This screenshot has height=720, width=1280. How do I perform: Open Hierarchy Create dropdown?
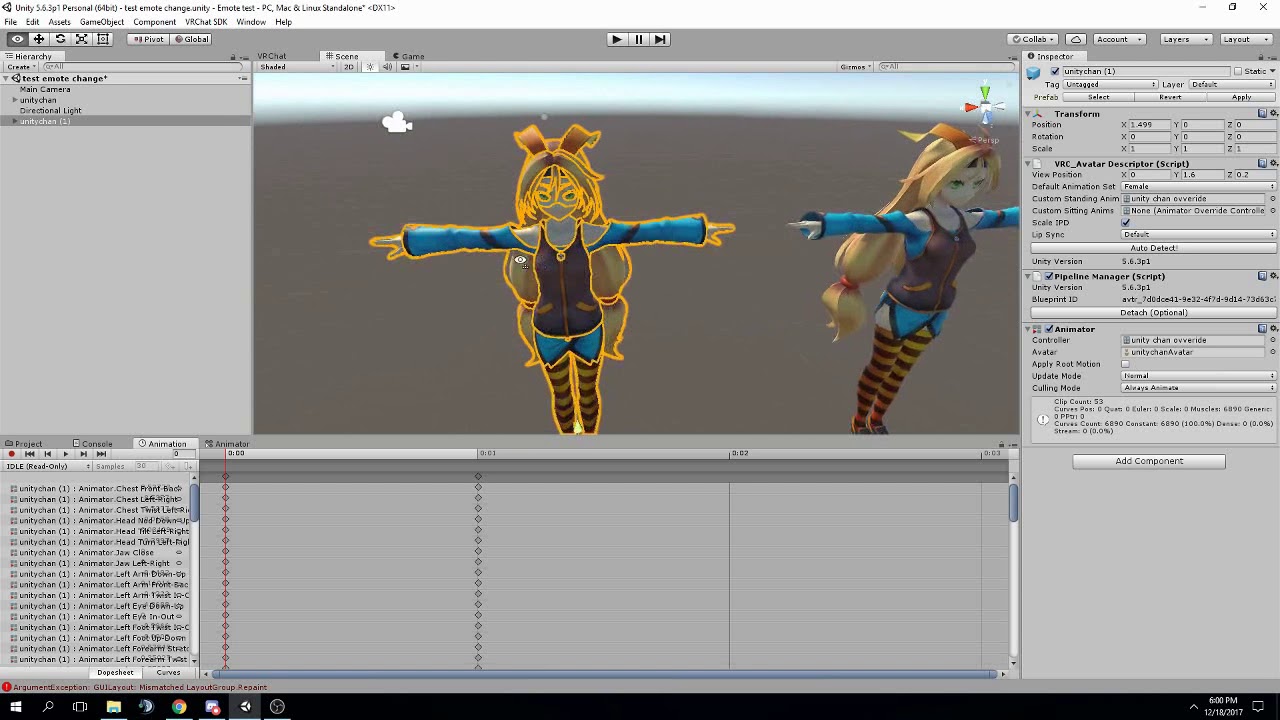(x=20, y=67)
